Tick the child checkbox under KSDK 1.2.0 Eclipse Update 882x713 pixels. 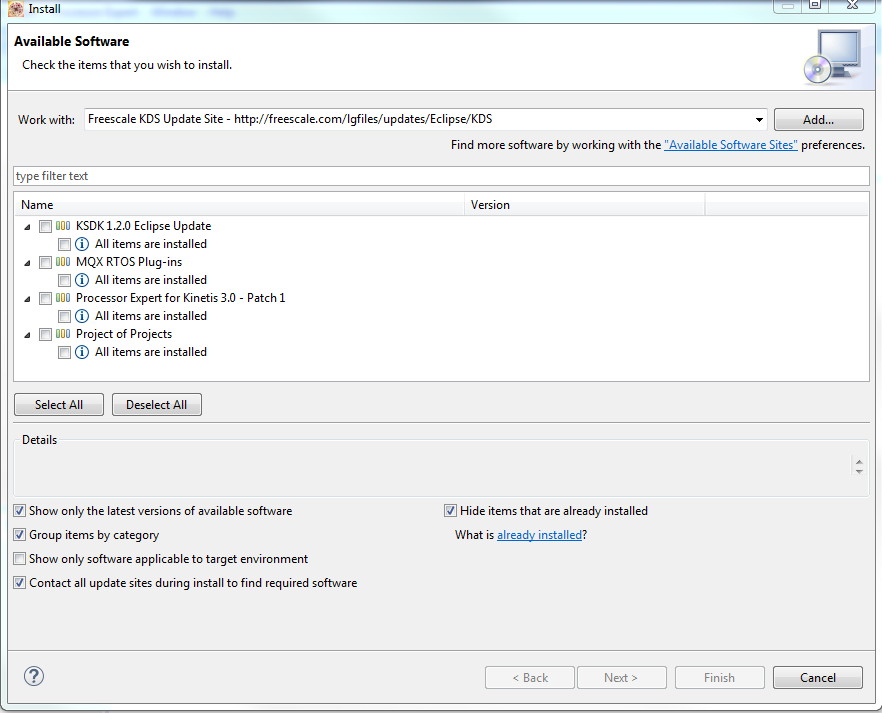point(64,245)
